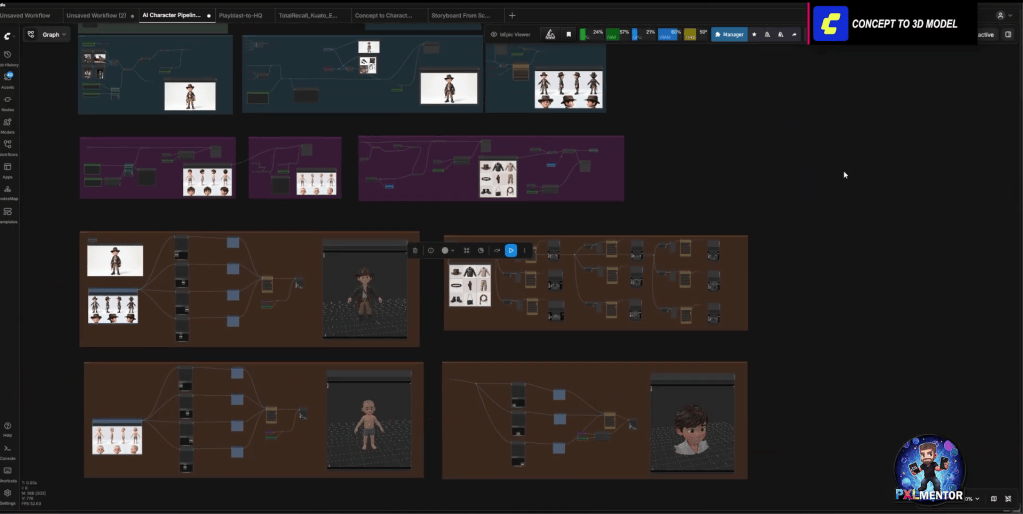
Task: Click the blue VRAM usage meter
Action: pyautogui.click(x=669, y=35)
